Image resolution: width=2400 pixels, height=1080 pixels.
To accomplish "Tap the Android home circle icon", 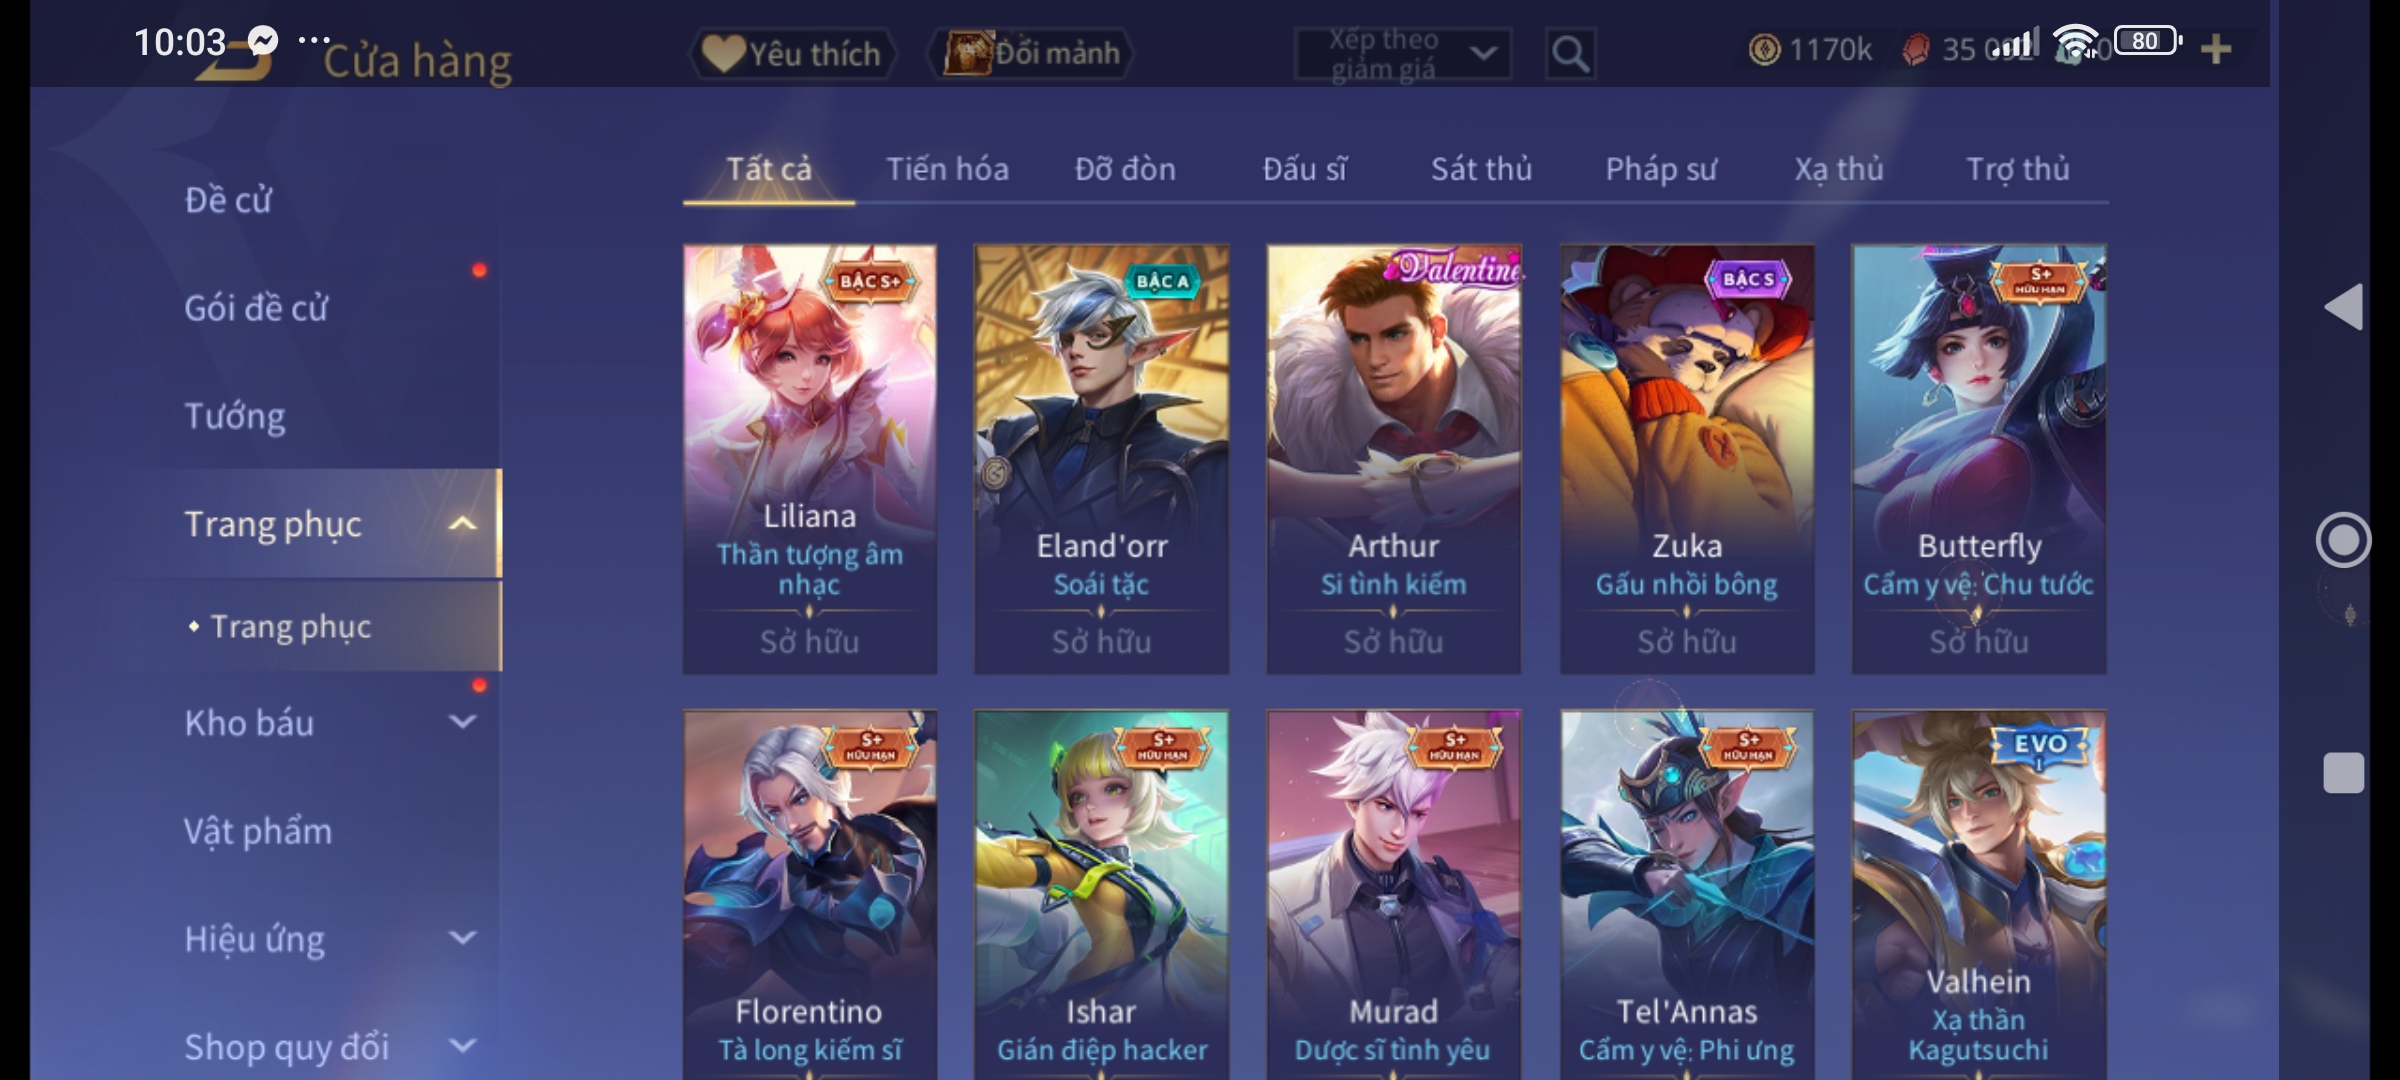I will point(2343,540).
